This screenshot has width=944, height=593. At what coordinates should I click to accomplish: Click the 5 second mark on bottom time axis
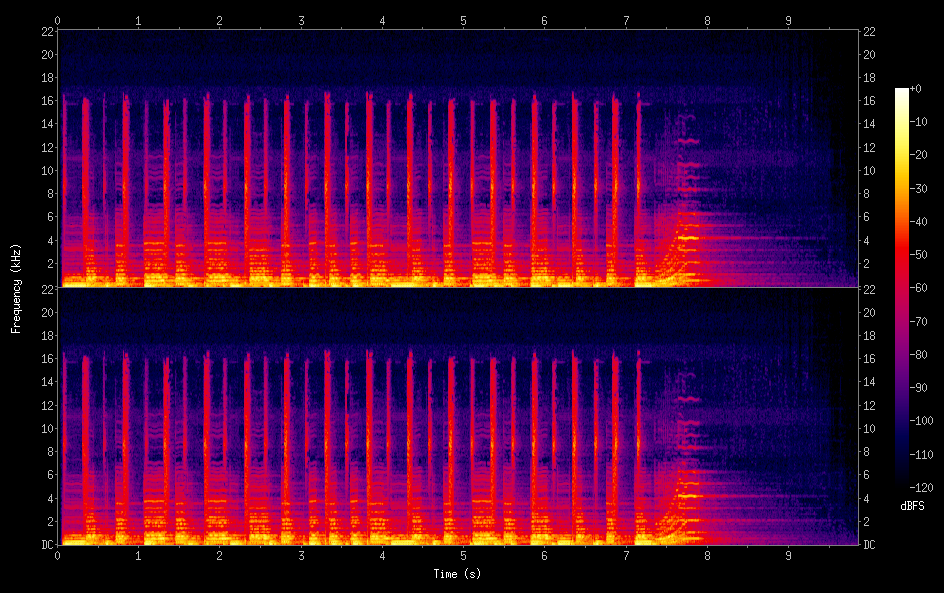463,554
